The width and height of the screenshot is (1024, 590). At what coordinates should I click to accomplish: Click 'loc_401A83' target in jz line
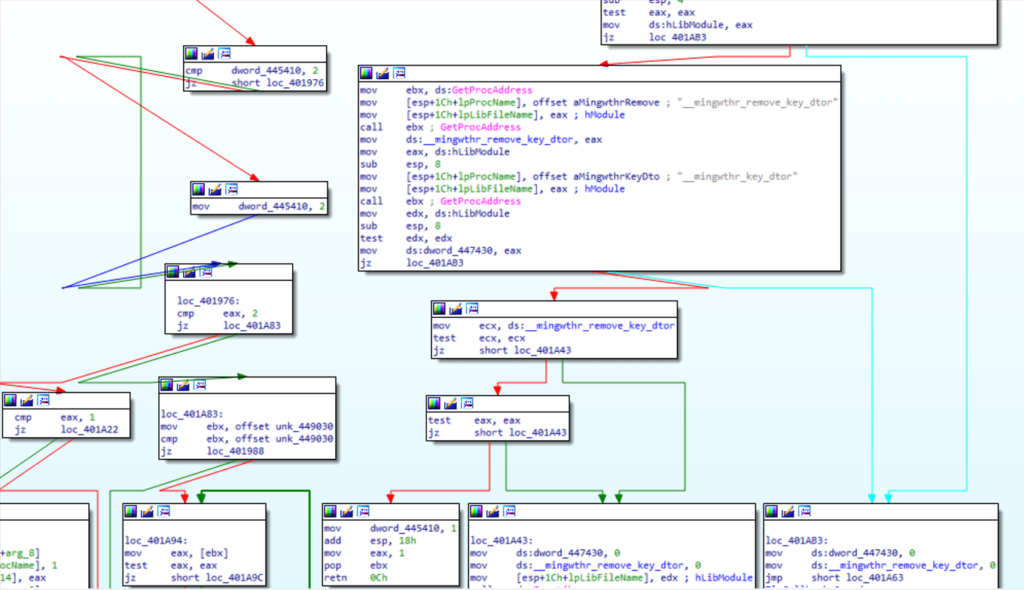point(252,325)
